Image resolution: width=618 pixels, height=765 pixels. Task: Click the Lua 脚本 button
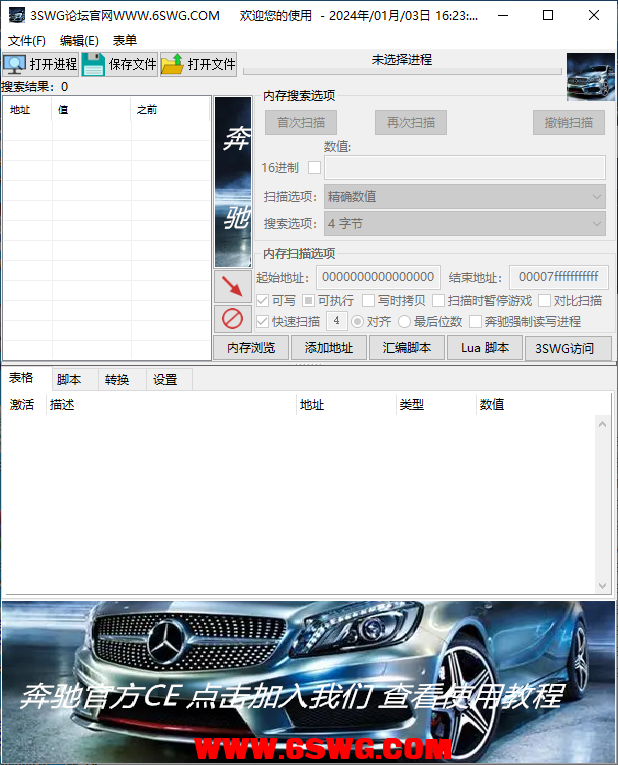click(485, 348)
